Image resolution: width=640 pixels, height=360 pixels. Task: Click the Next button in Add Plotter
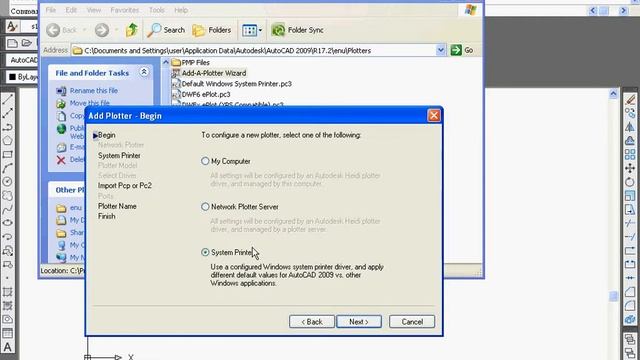(x=359, y=322)
